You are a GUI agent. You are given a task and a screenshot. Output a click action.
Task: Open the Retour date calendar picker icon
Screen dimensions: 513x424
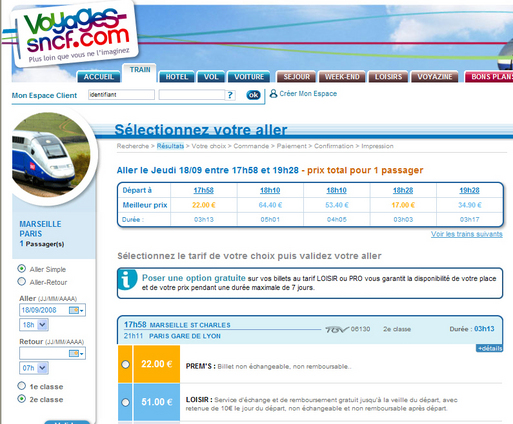point(76,353)
